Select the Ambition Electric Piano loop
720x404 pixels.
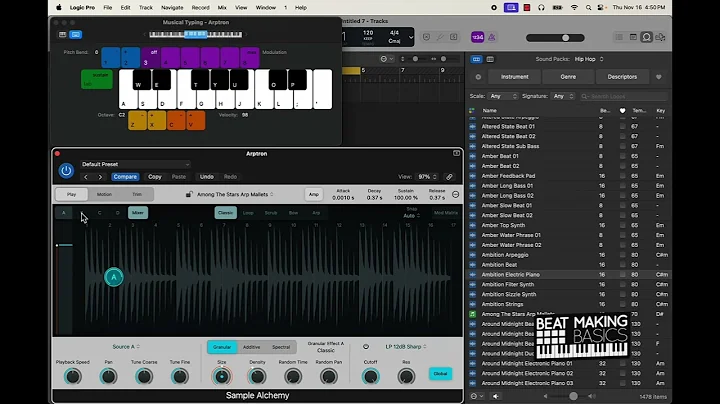pyautogui.click(x=568, y=275)
